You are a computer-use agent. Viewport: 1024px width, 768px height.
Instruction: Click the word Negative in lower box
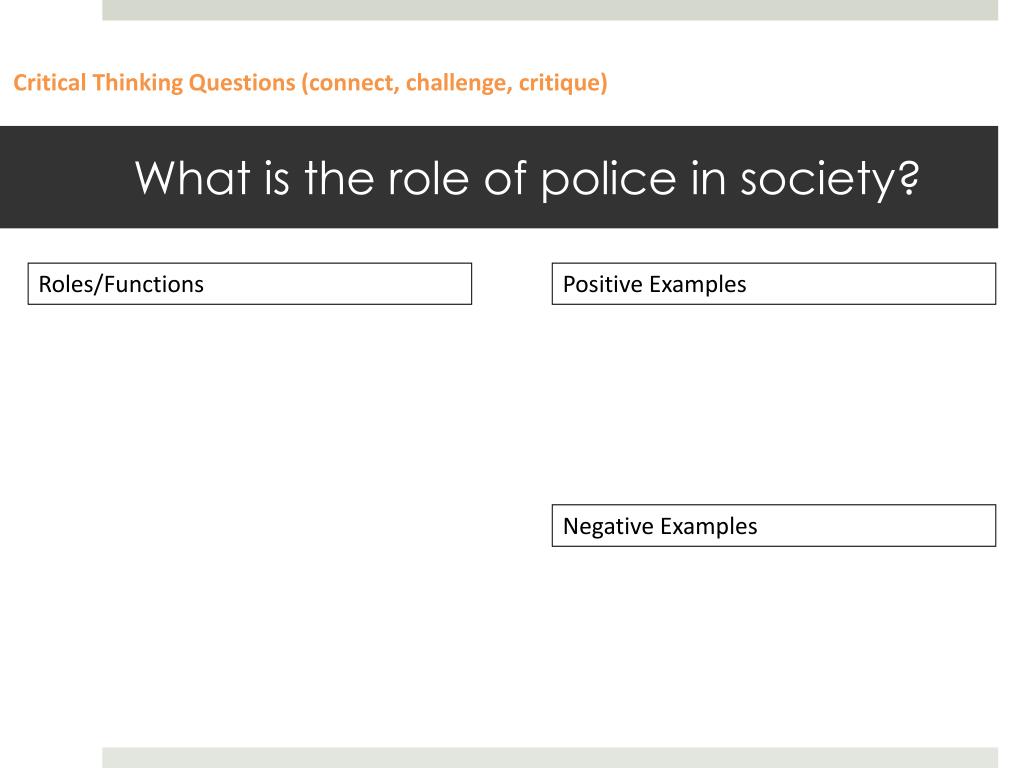[609, 526]
